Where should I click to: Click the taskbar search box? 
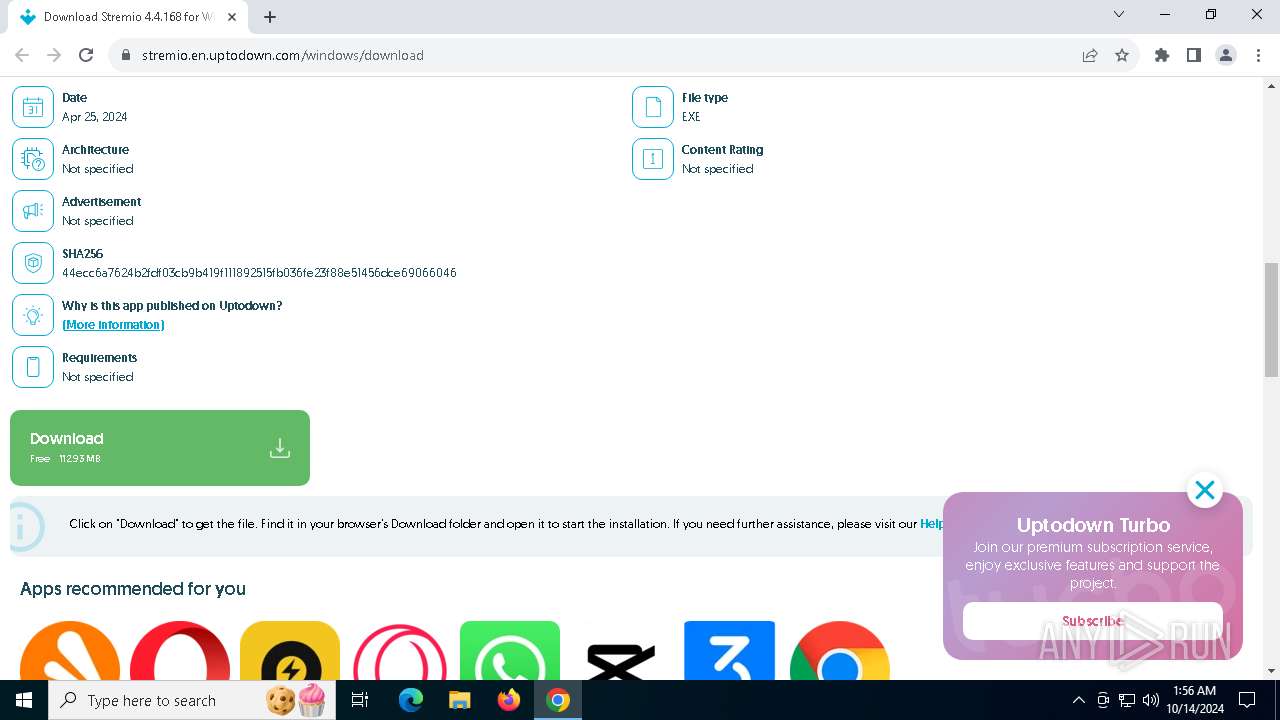(190, 700)
